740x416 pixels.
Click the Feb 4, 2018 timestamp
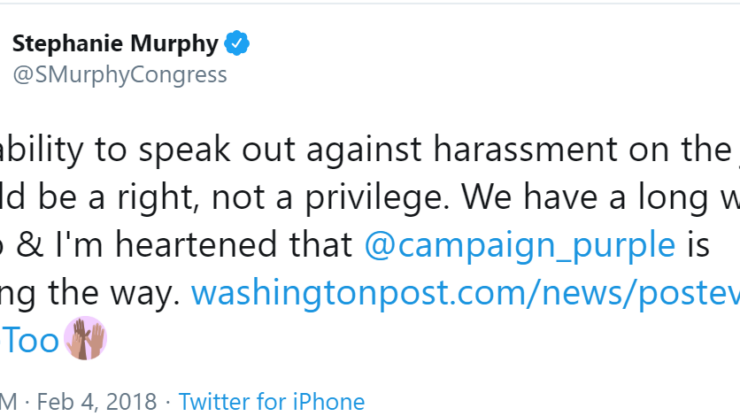click(99, 402)
